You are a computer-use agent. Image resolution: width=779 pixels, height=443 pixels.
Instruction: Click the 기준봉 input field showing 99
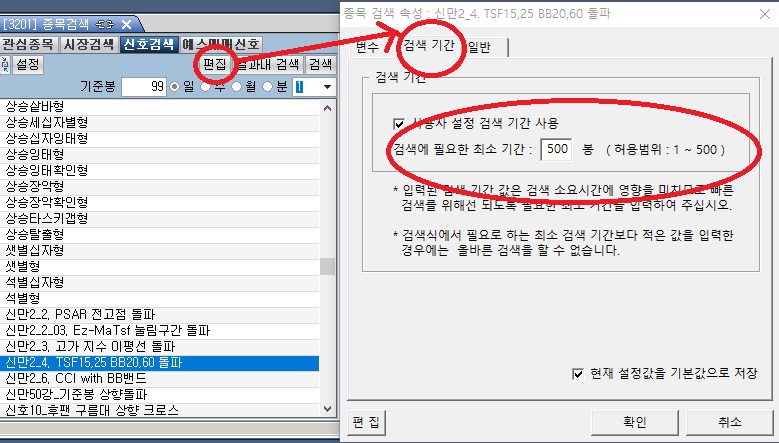click(x=144, y=87)
